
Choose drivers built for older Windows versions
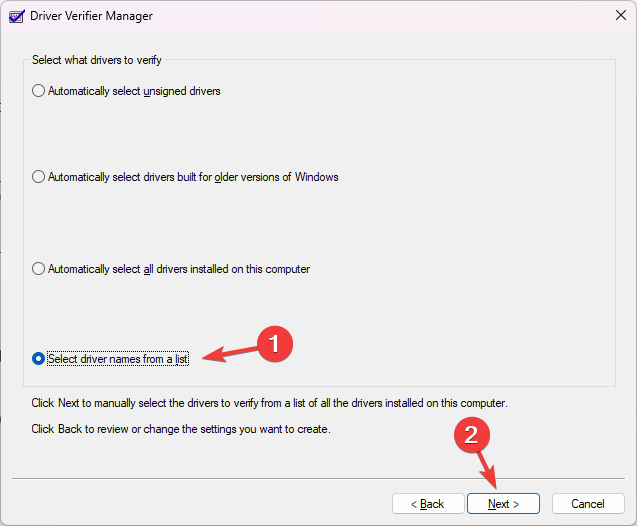(185, 177)
